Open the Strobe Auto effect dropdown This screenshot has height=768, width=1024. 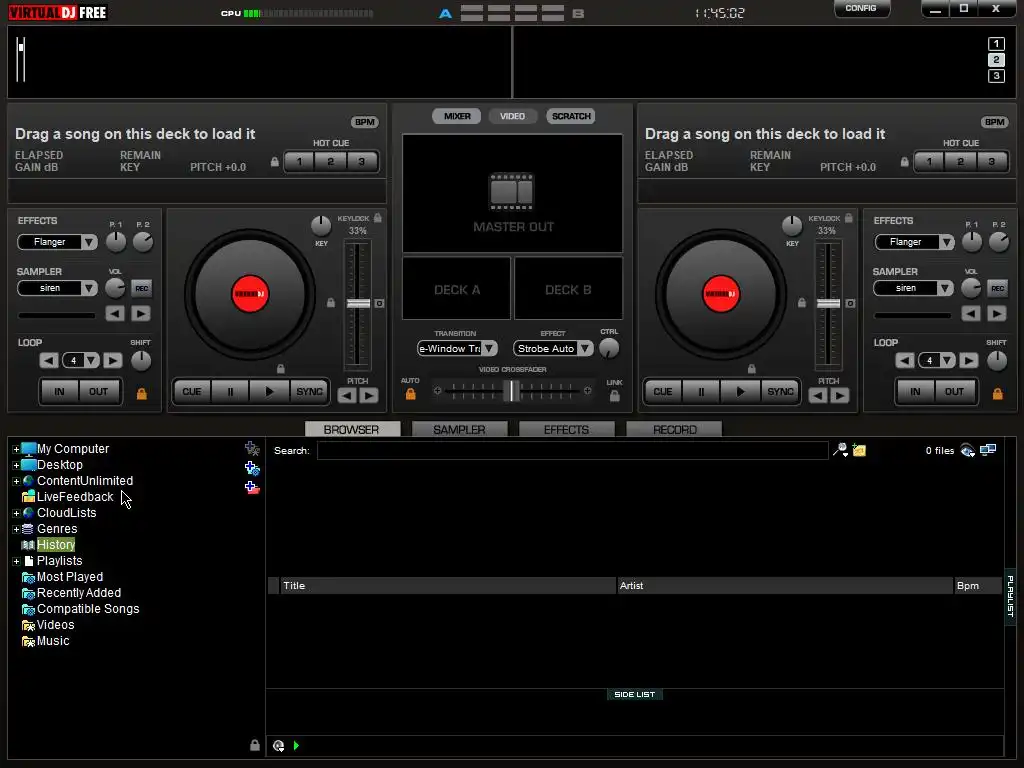pos(585,349)
